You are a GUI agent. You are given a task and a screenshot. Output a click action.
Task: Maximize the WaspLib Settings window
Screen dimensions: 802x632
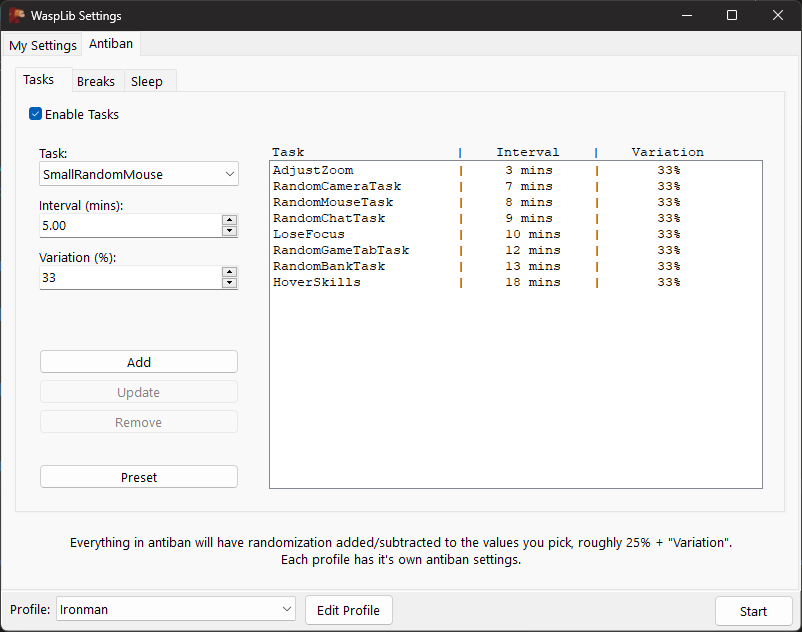click(732, 16)
